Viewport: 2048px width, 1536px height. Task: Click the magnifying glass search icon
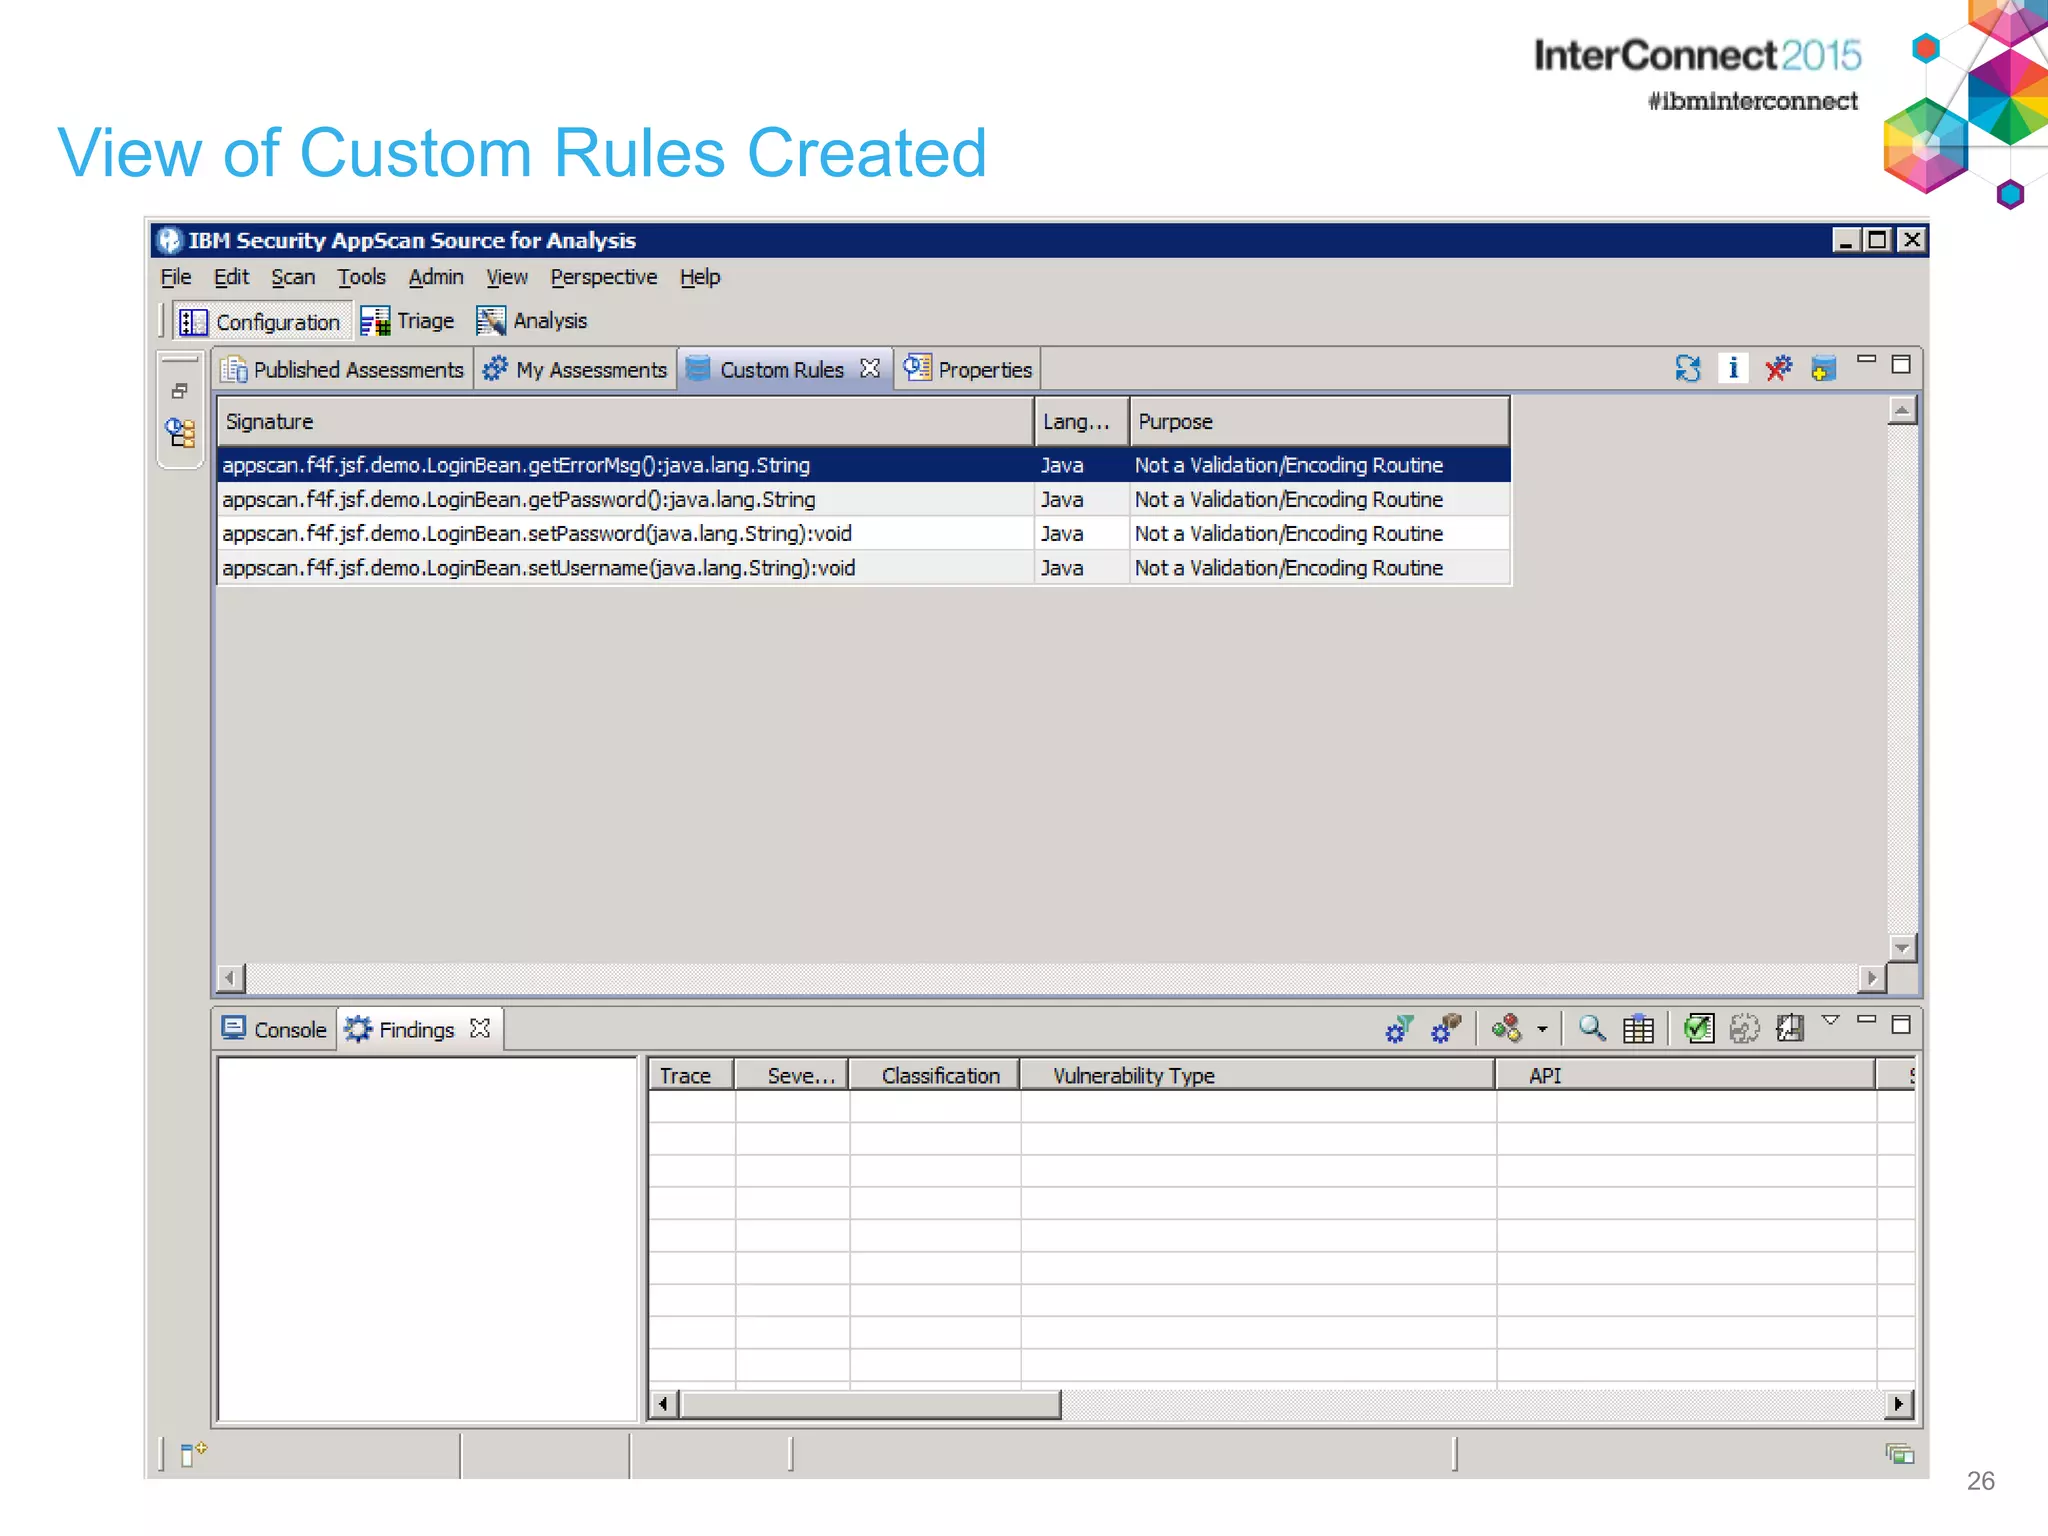pyautogui.click(x=1592, y=1028)
